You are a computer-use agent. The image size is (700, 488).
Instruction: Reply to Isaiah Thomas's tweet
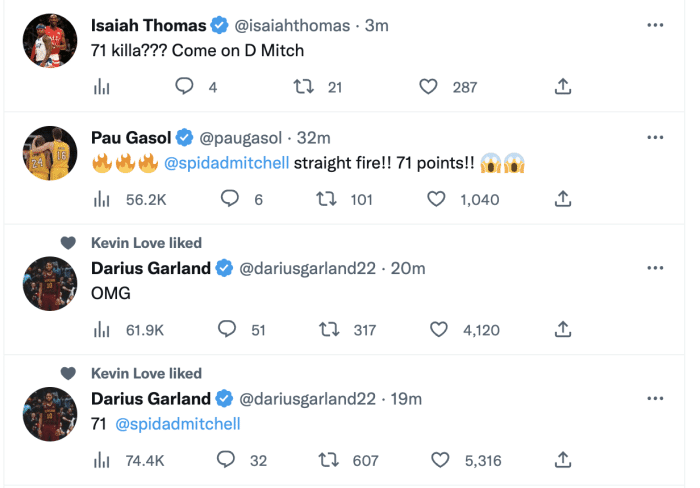click(x=184, y=87)
